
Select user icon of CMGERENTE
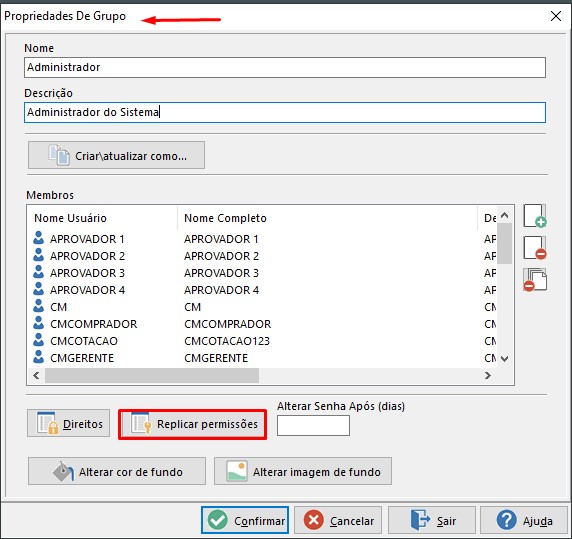(x=38, y=357)
